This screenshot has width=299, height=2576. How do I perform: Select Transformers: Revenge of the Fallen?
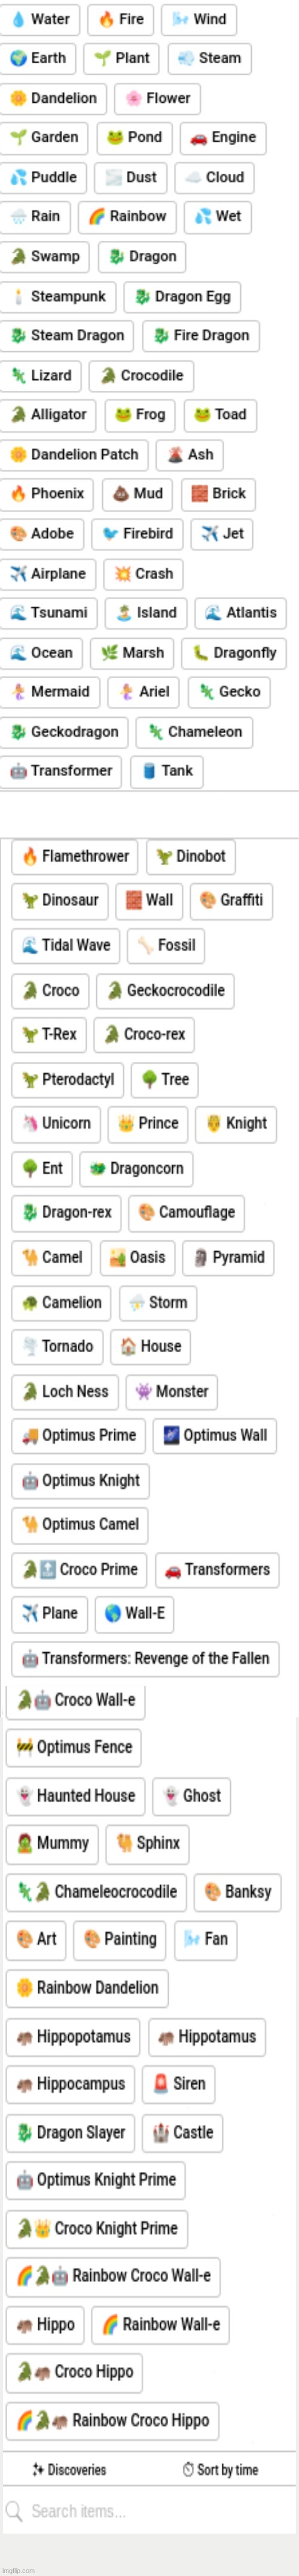pyautogui.click(x=146, y=1658)
